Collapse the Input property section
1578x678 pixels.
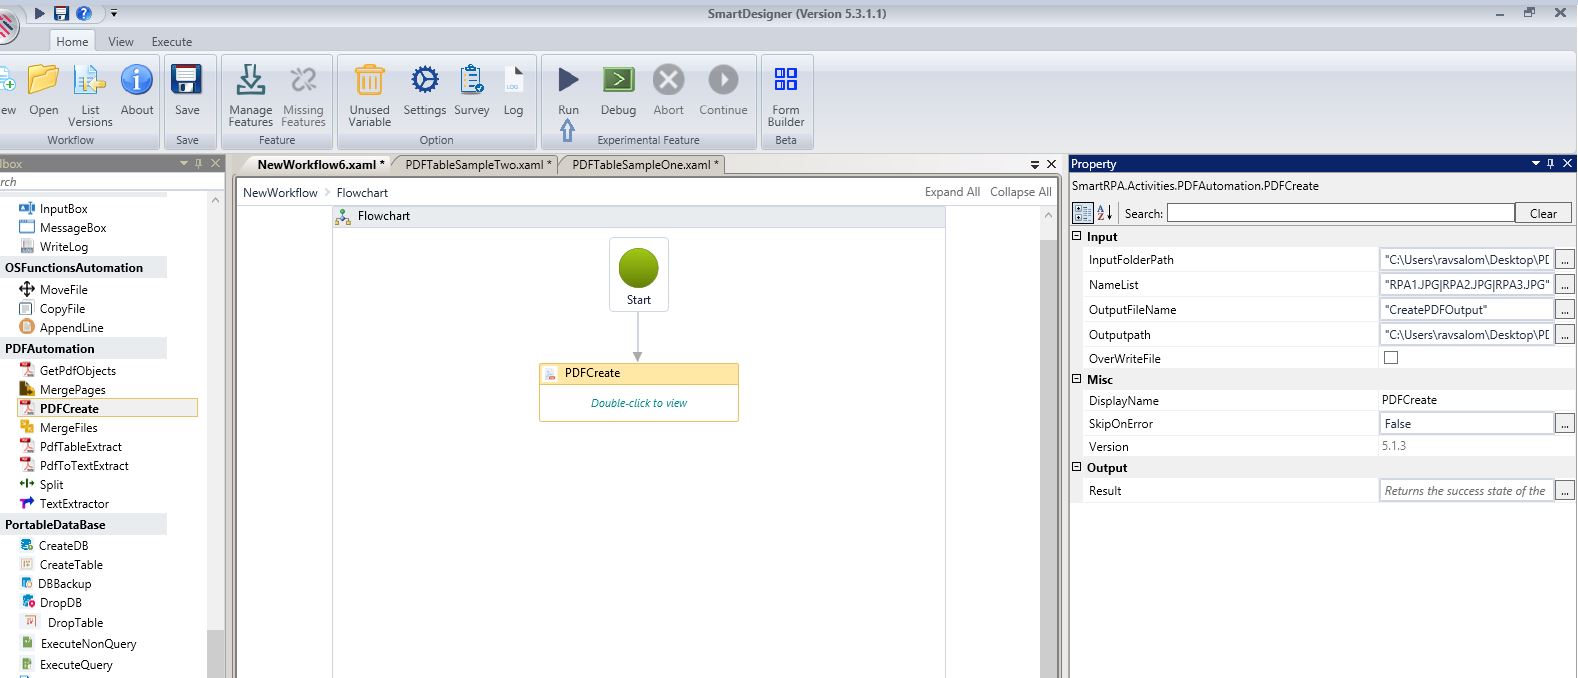[1077, 237]
